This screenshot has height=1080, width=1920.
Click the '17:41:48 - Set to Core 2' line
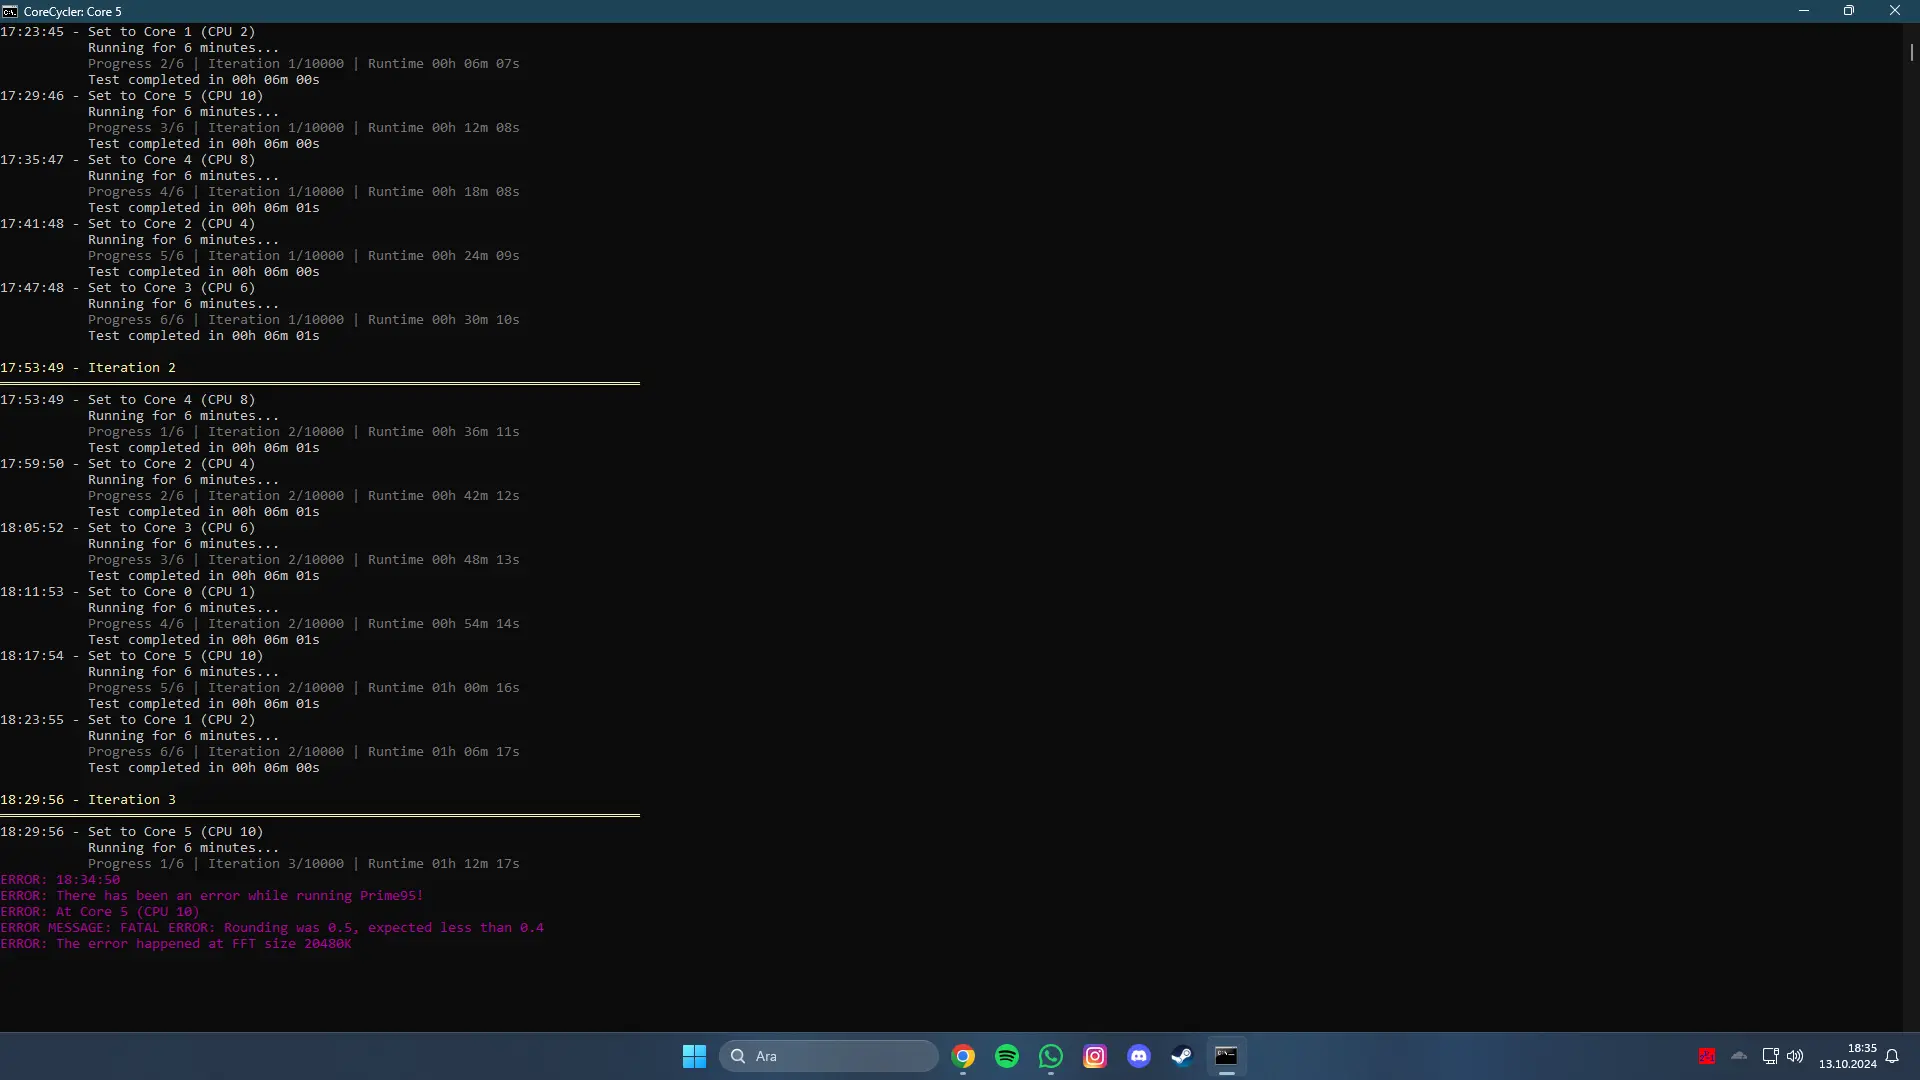pyautogui.click(x=128, y=224)
